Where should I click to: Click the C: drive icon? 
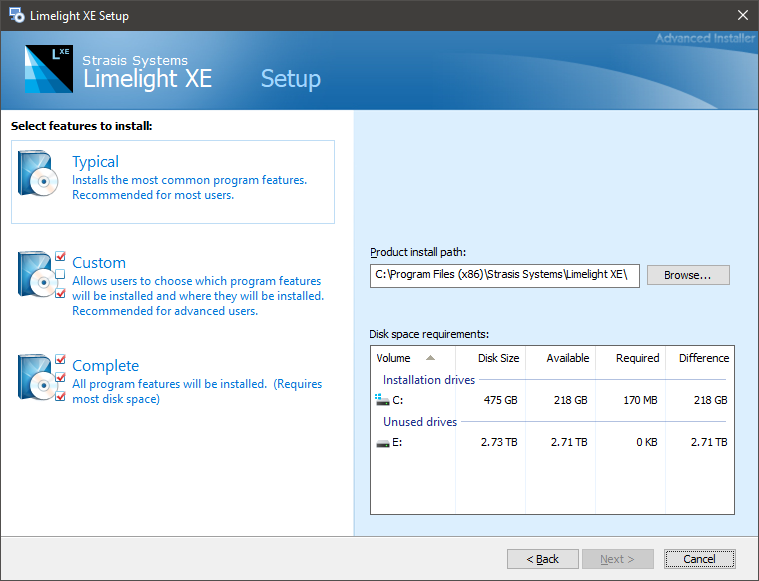click(x=382, y=400)
